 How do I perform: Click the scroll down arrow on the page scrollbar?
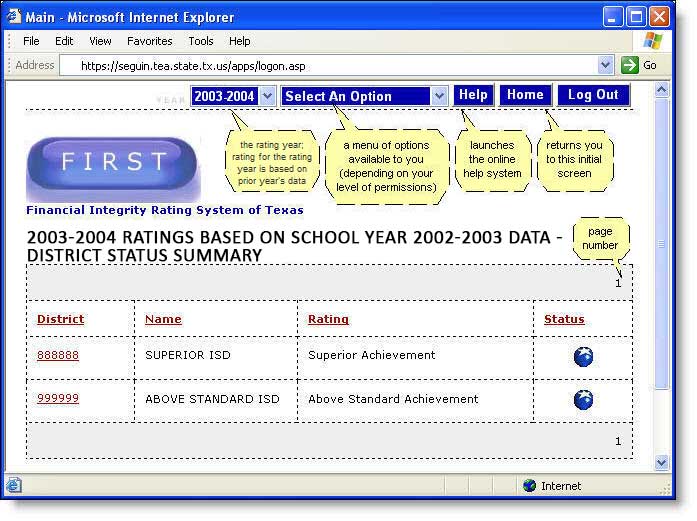click(661, 462)
